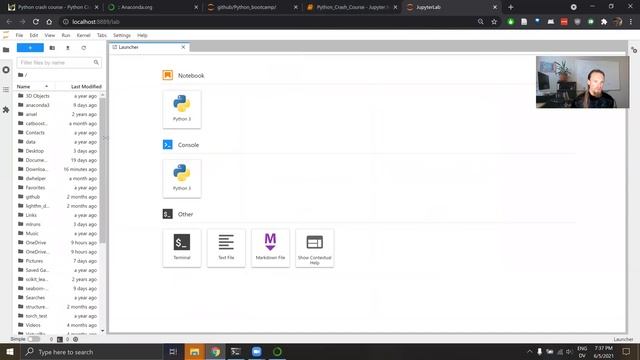The height and width of the screenshot is (360, 640).
Task: Open the Edit menu
Action: coord(34,36)
